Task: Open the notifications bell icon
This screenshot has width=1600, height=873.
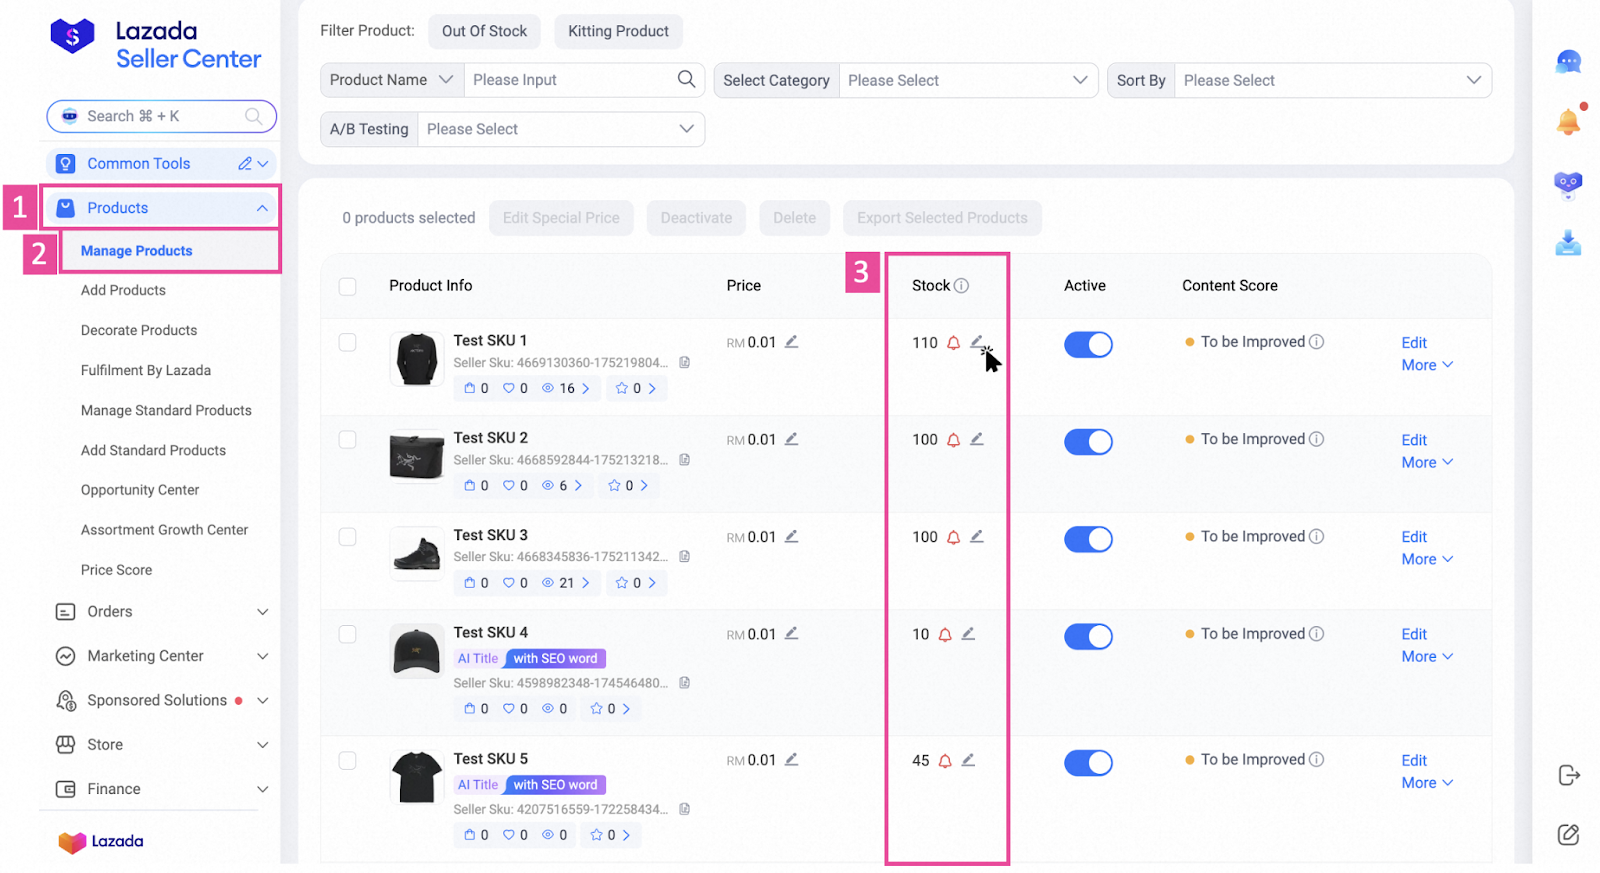Action: pos(1569,122)
